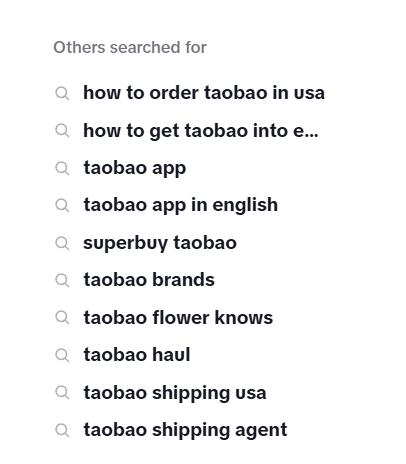Click search icon beside 'taobao brands'
The width and height of the screenshot is (406, 464).
click(62, 280)
